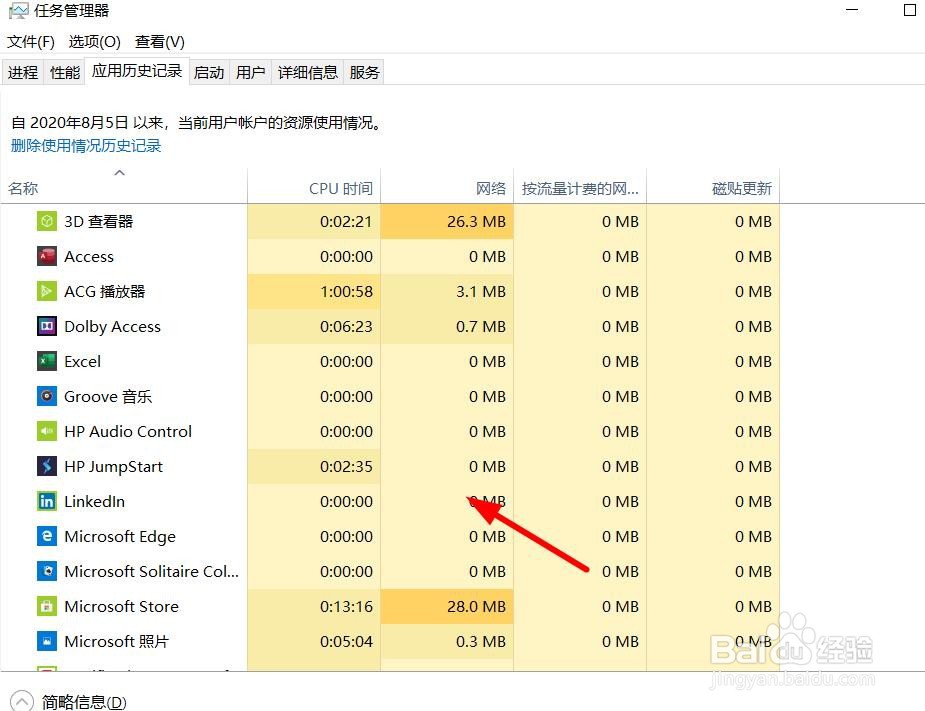Click the 3.1 MB network value
This screenshot has width=925, height=711.
[481, 291]
